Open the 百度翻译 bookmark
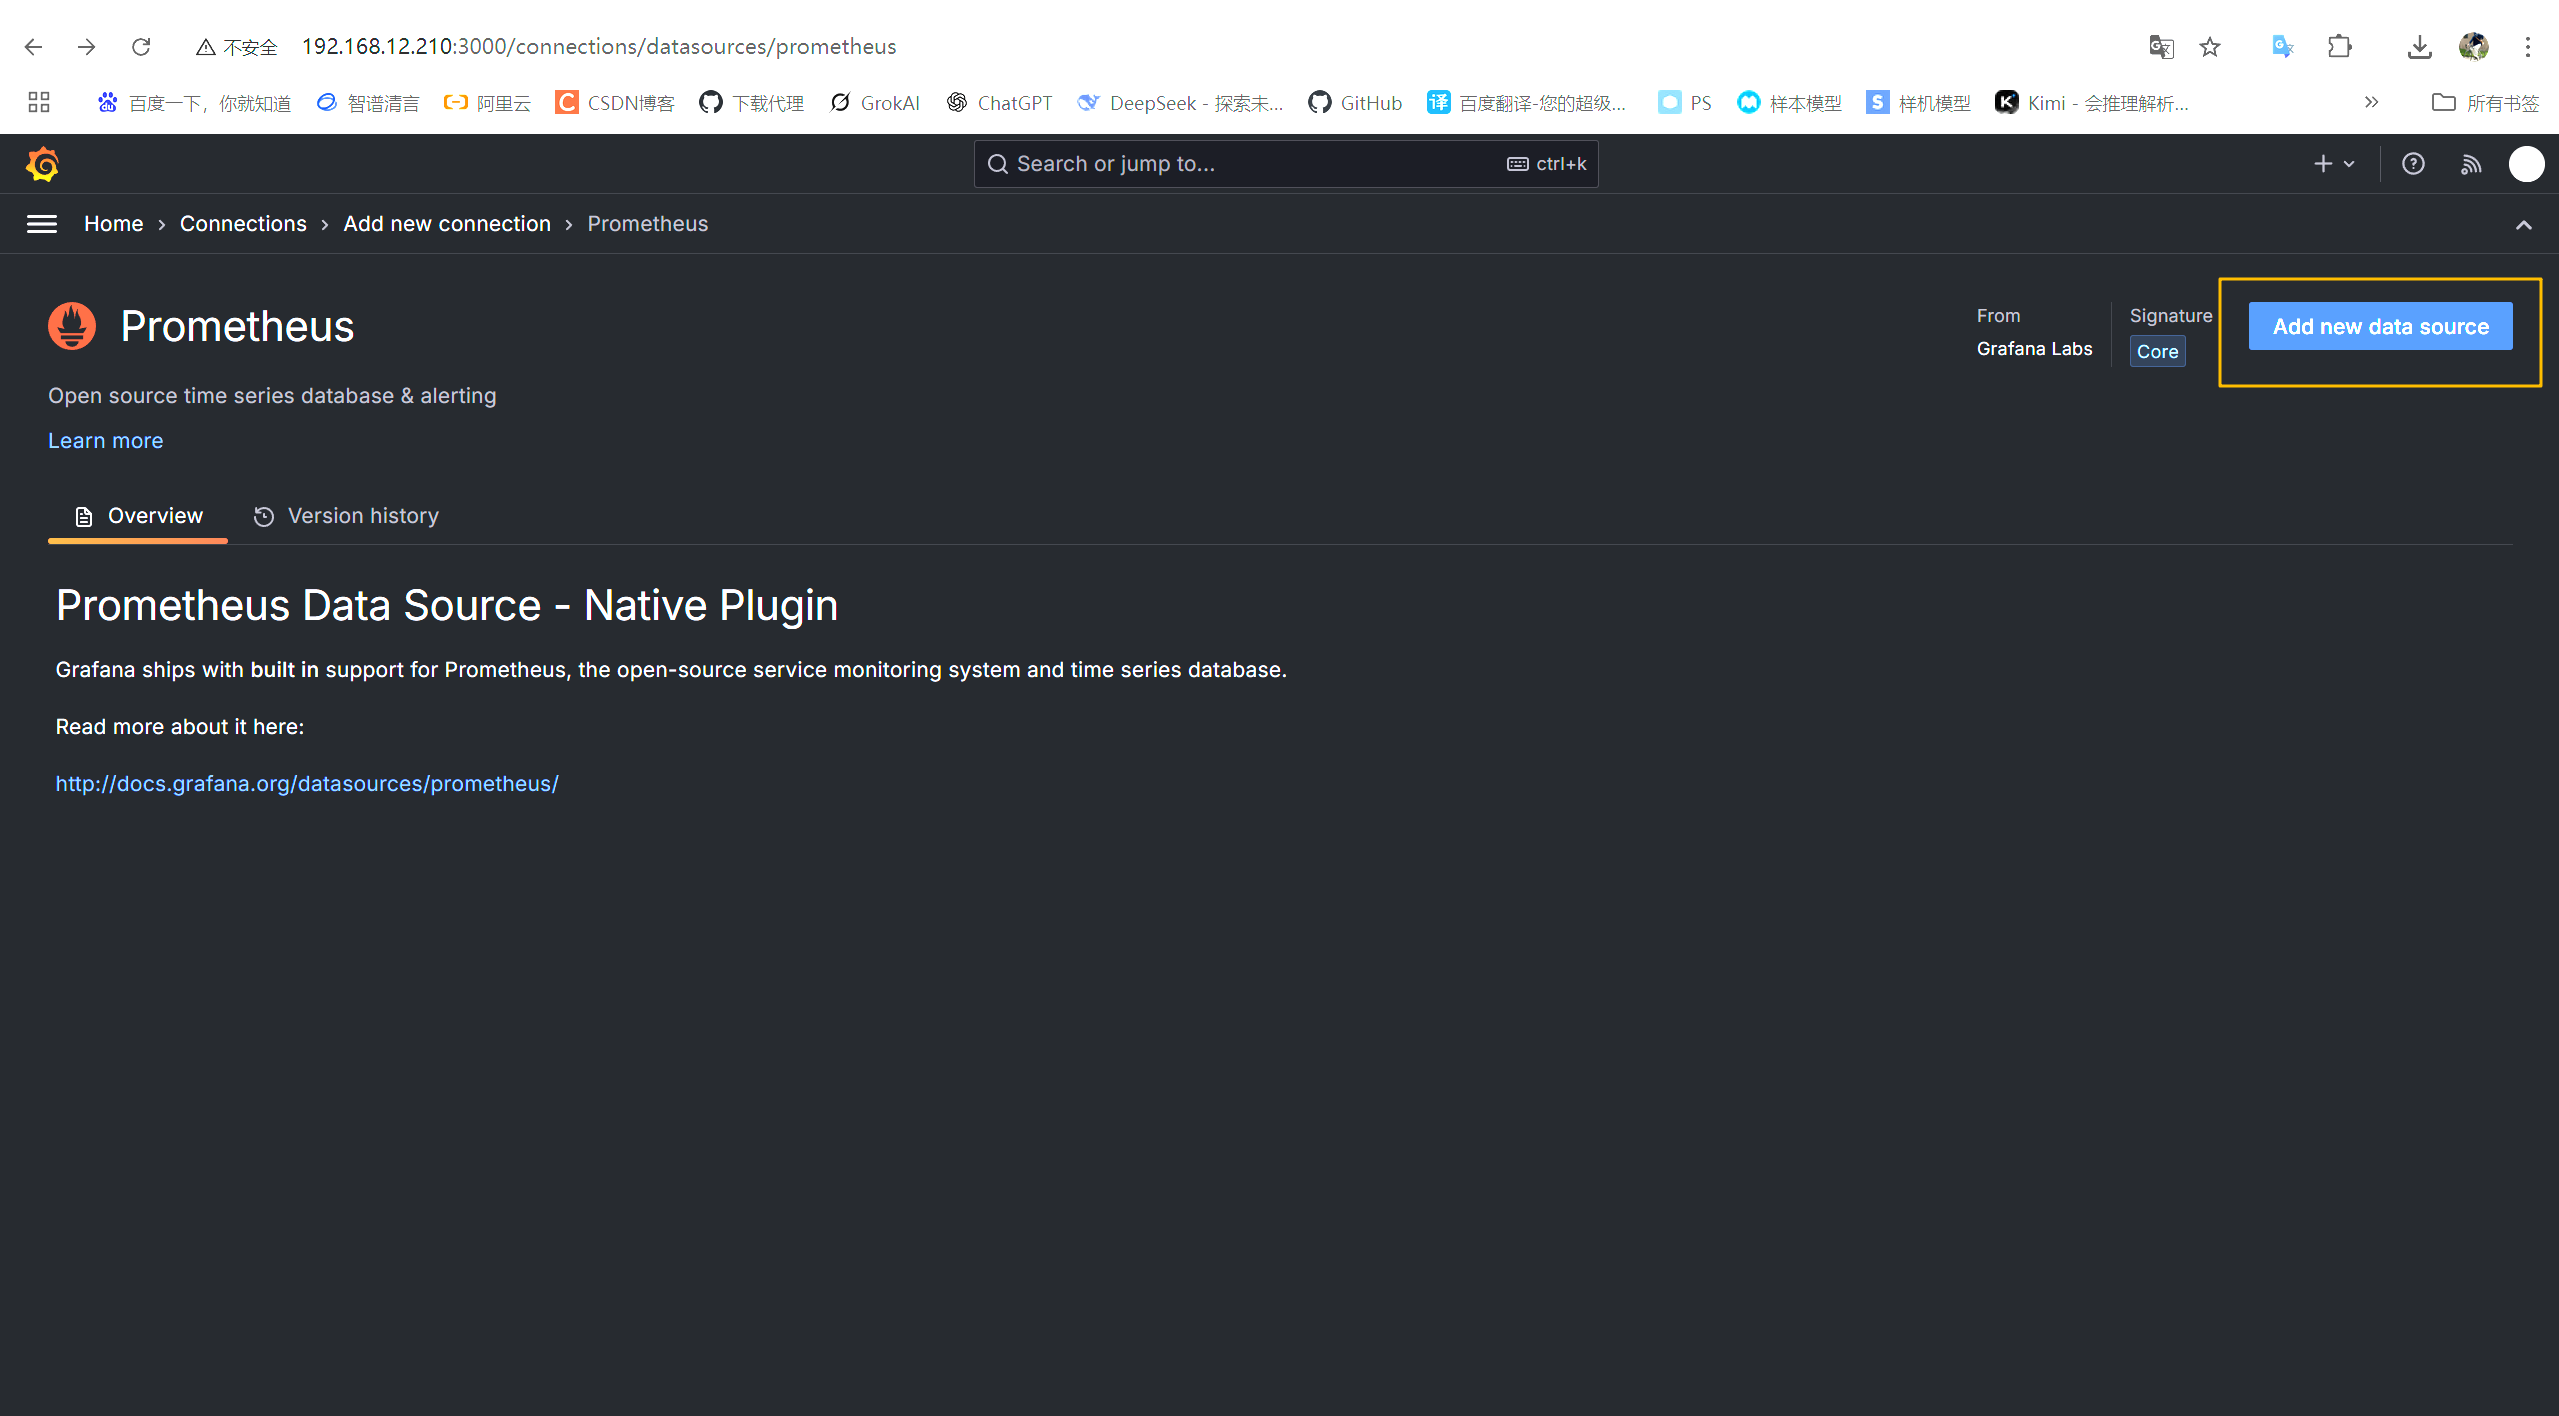 (1527, 103)
